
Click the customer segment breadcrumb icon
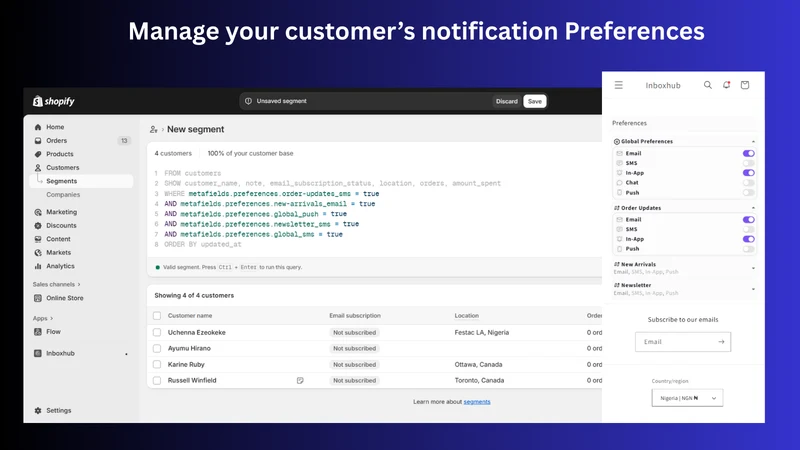(x=154, y=130)
